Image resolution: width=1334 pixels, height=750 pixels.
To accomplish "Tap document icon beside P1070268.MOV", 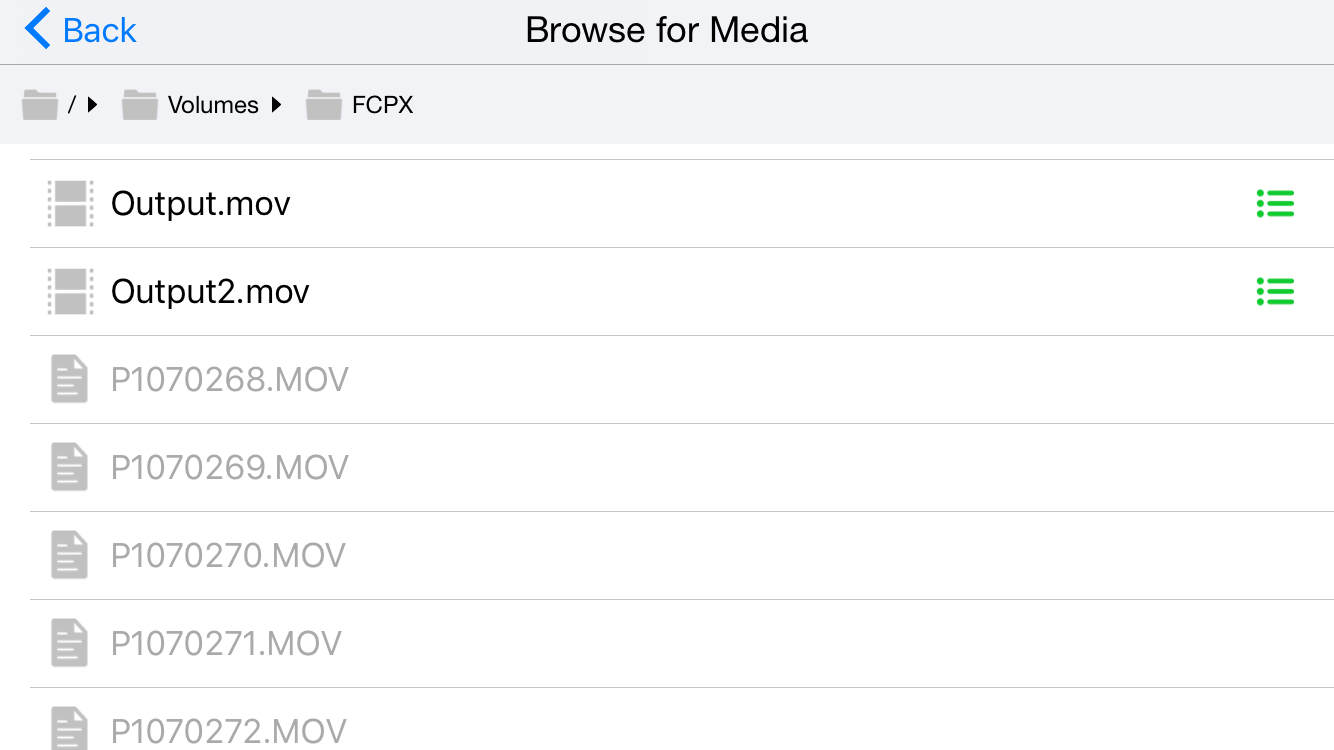I will tap(69, 380).
